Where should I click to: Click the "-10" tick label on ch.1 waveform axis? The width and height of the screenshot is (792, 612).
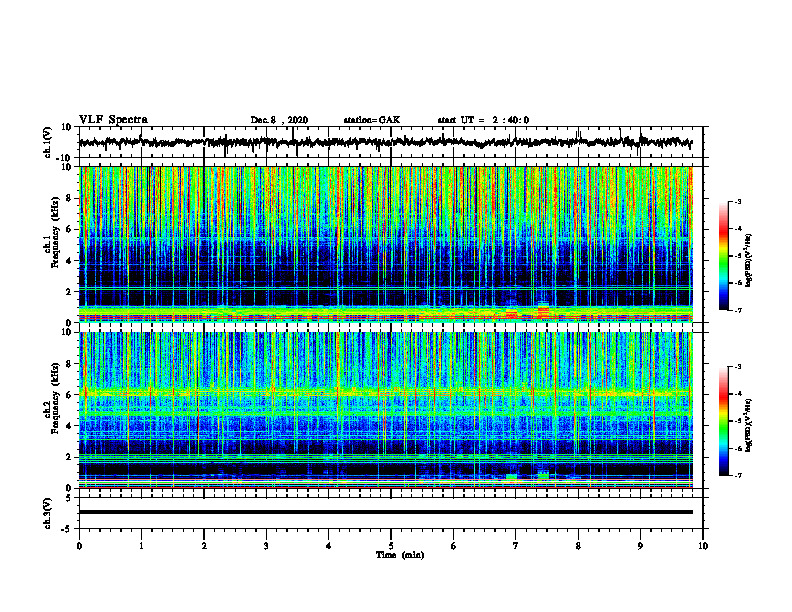pyautogui.click(x=65, y=158)
